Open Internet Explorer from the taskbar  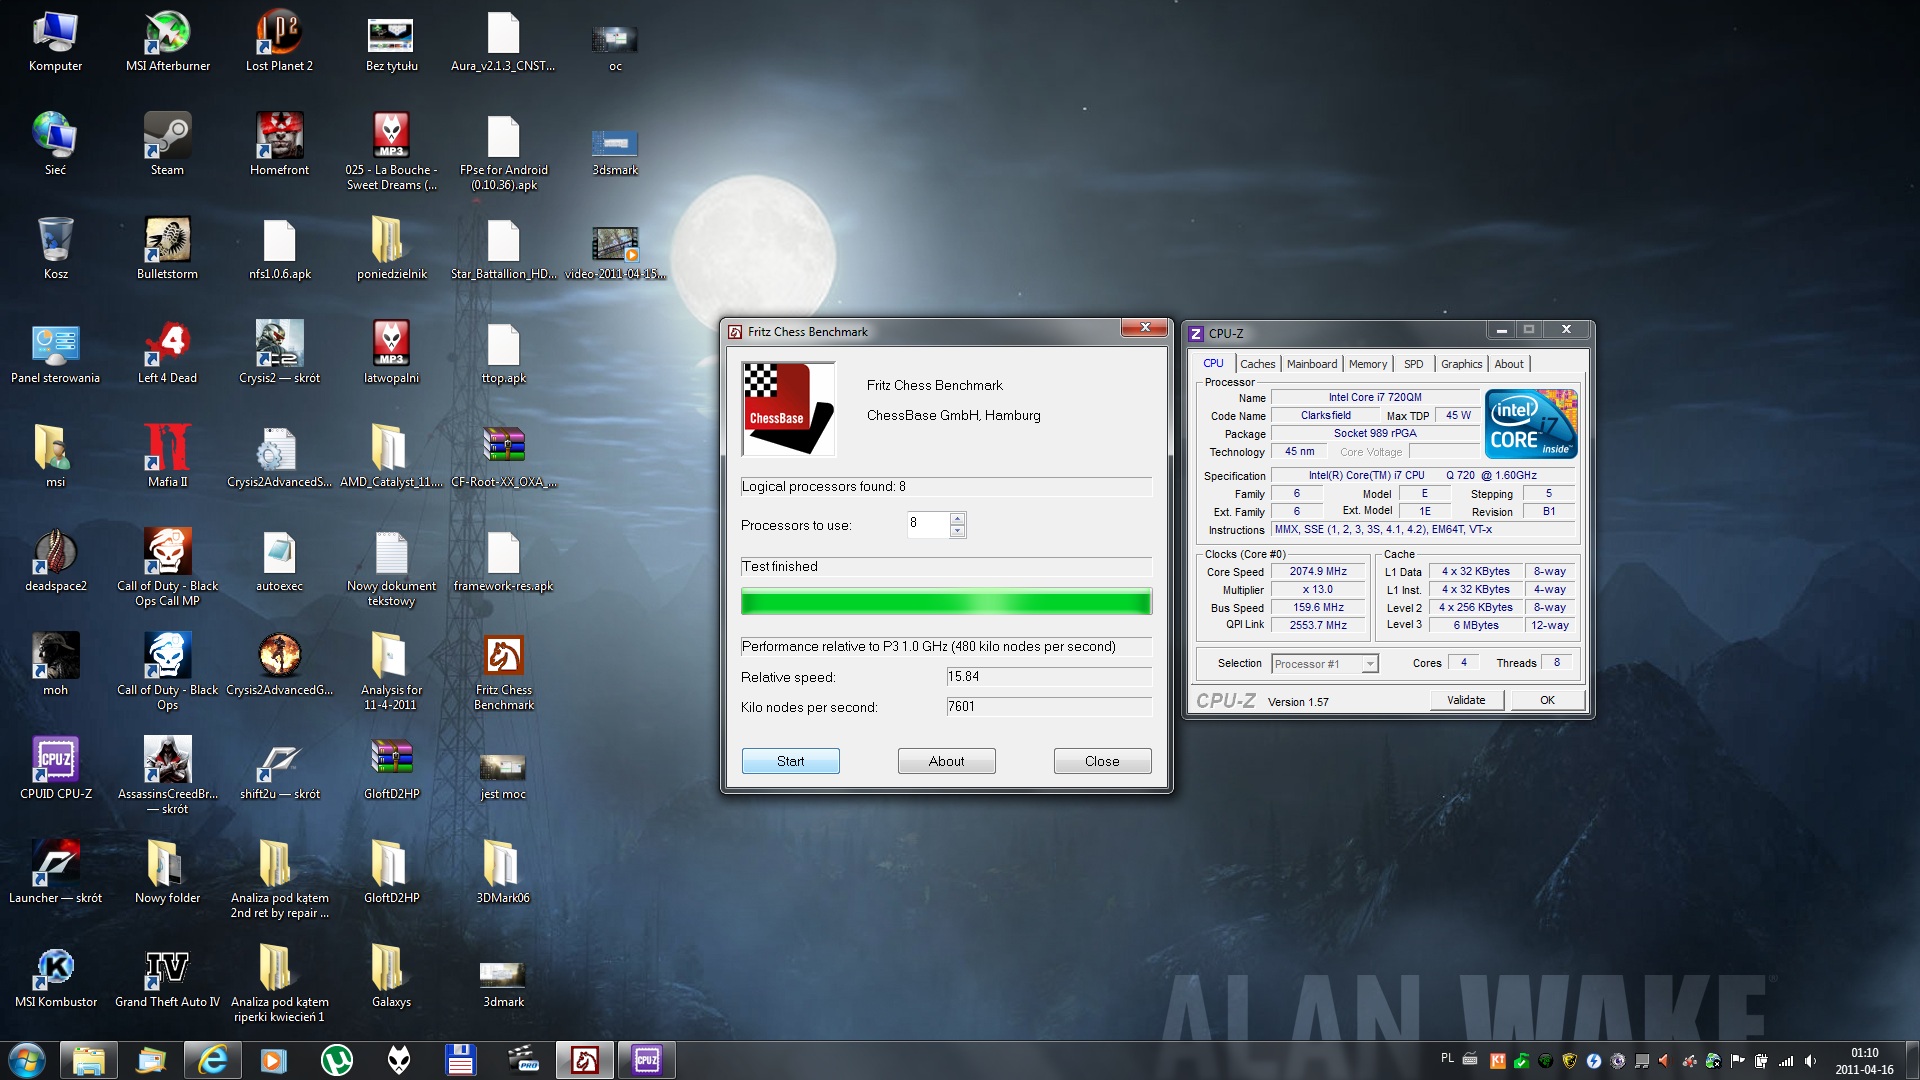(212, 1060)
